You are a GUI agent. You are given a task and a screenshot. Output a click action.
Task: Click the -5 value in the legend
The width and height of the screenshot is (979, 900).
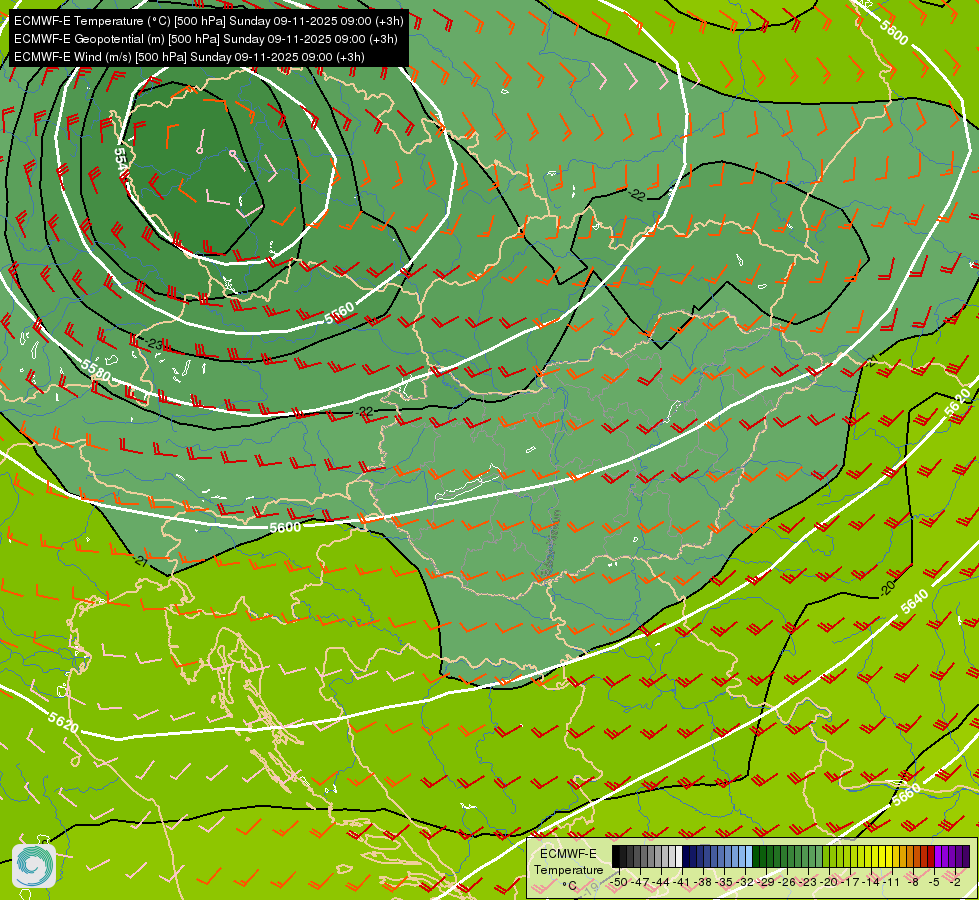pos(933,882)
